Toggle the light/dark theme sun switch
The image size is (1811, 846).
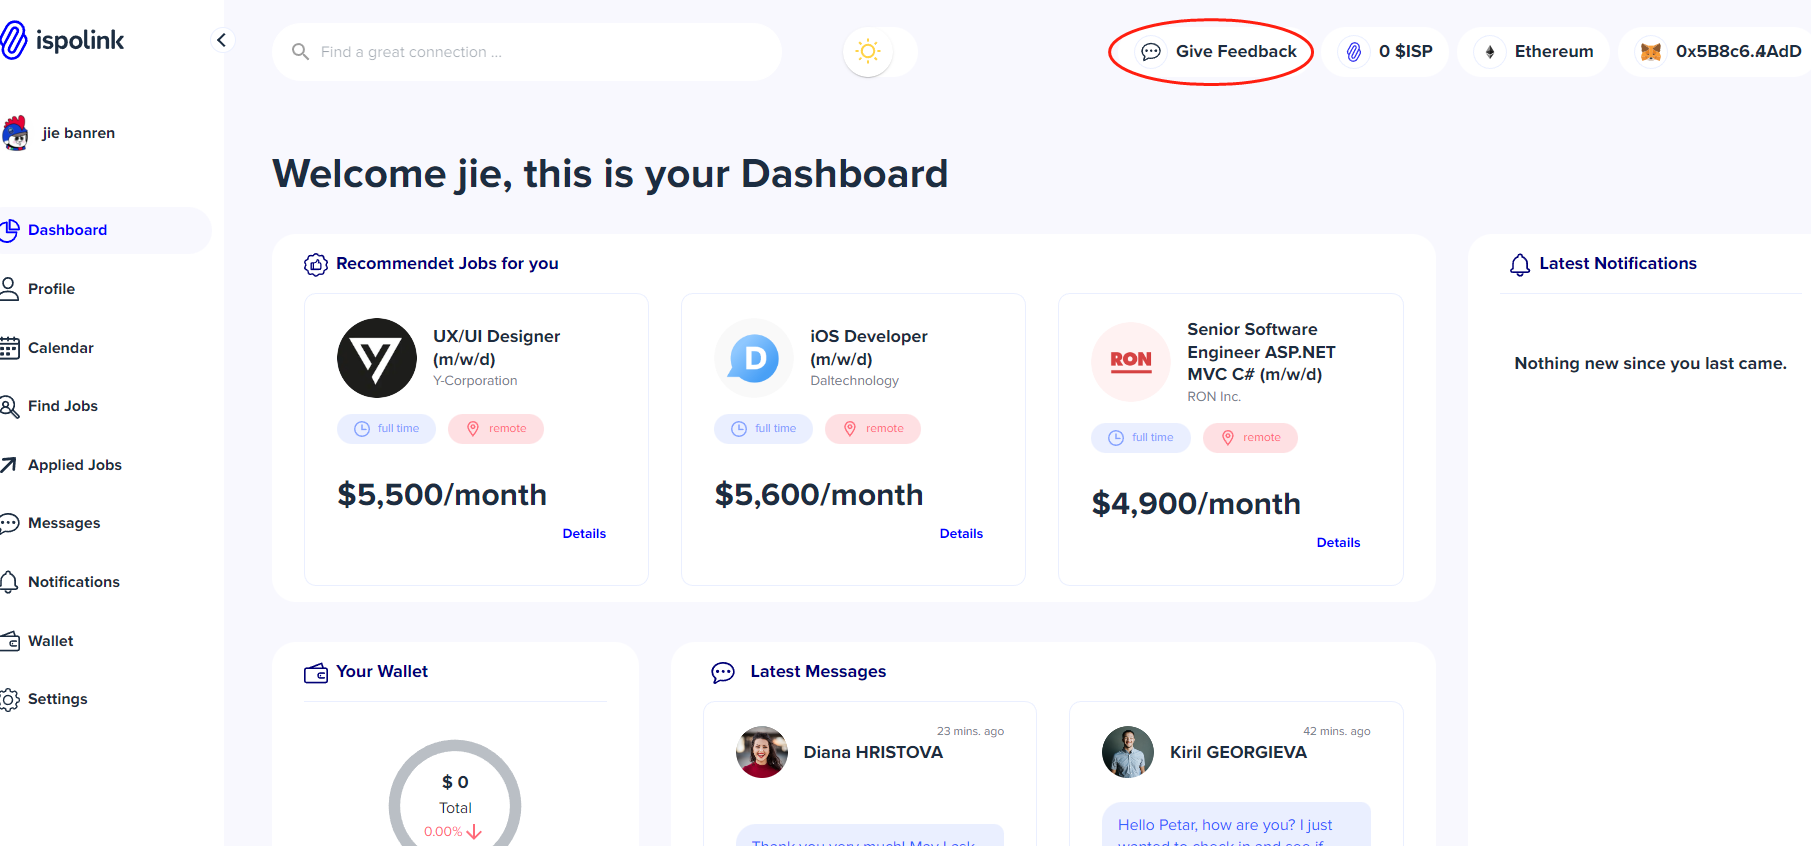(868, 52)
